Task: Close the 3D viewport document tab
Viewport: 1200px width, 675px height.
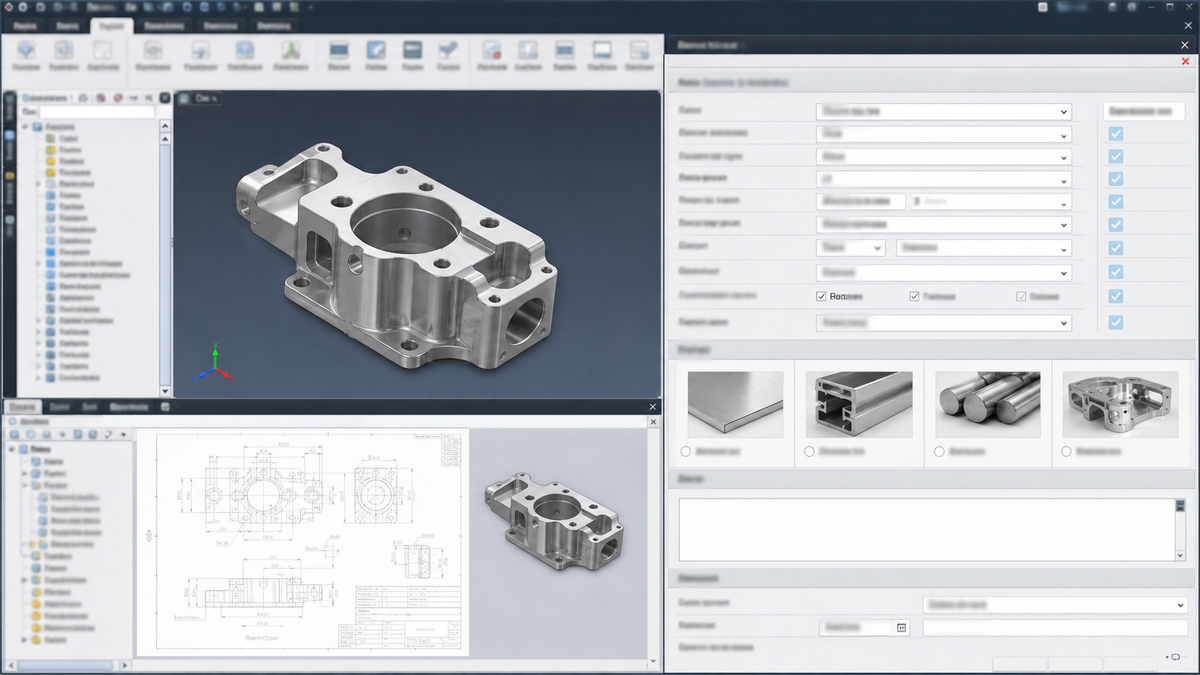Action: tap(216, 99)
